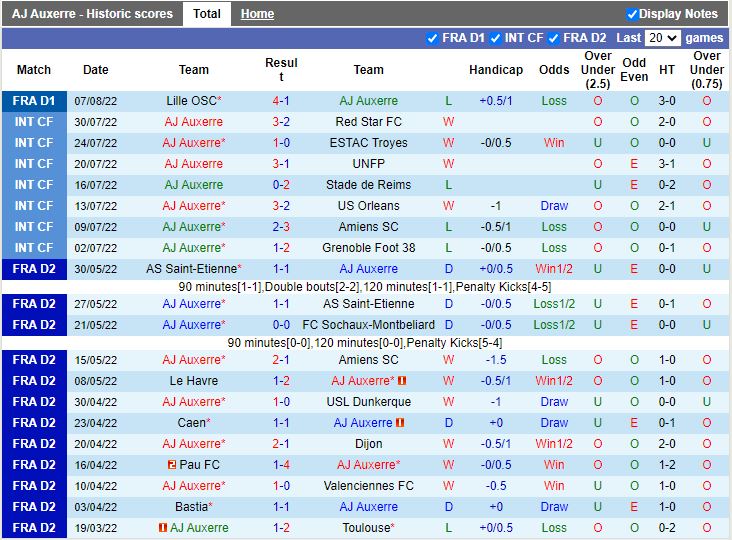Viewport: 732px width, 540px height.
Task: Click the date 19/03/22
Action: click(x=95, y=528)
